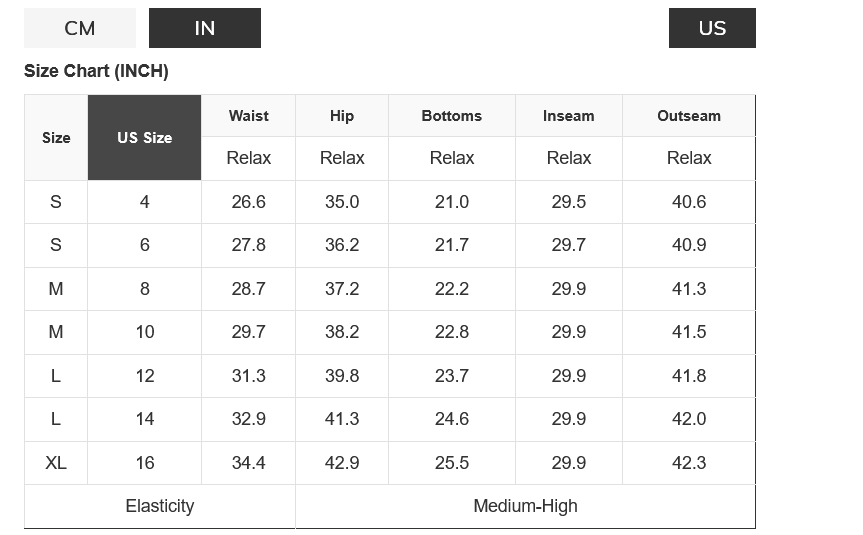Select the XL size row label
Screen dimensions: 863x535
point(56,463)
